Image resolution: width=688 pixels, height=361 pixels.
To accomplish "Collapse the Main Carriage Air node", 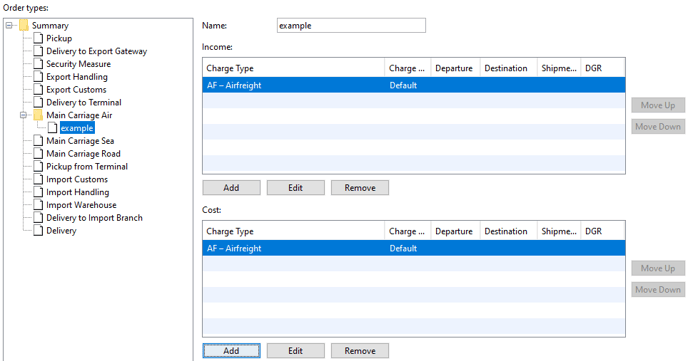I will [x=23, y=115].
